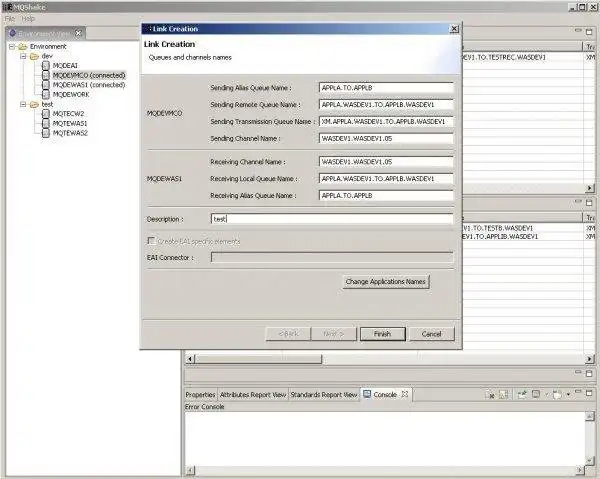Toggle scroll lock in Console toolbar
Screen dimensions: 600x479
(504, 394)
